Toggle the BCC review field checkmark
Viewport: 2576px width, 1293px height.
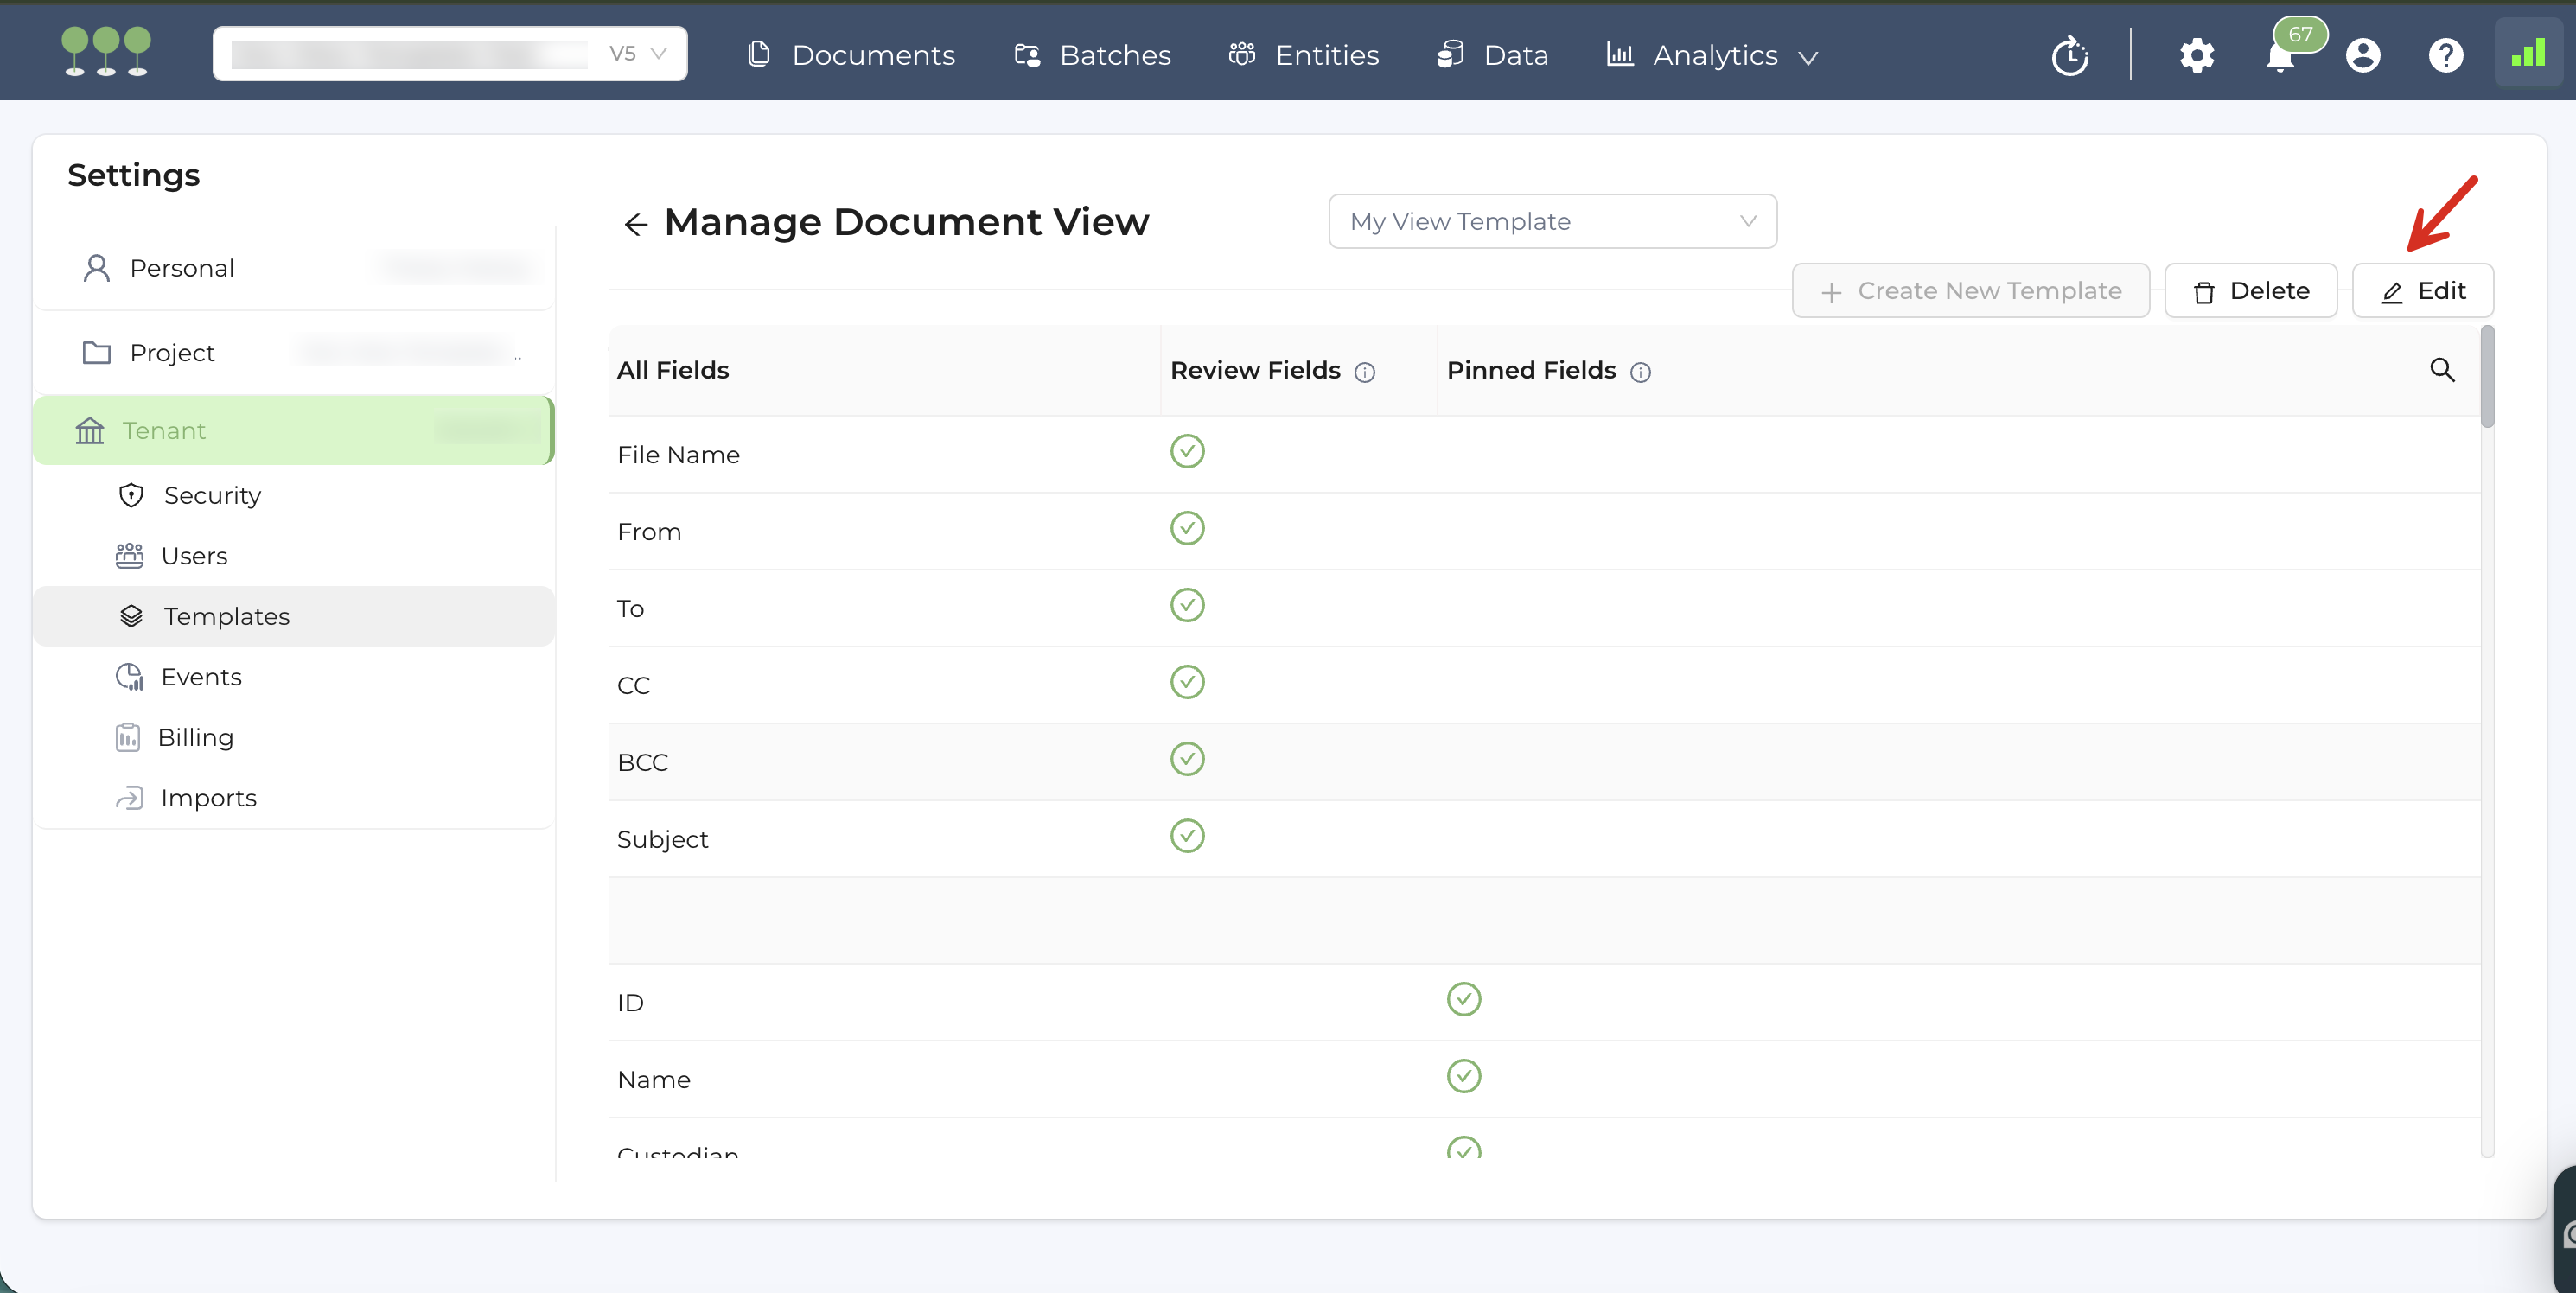pyautogui.click(x=1187, y=759)
